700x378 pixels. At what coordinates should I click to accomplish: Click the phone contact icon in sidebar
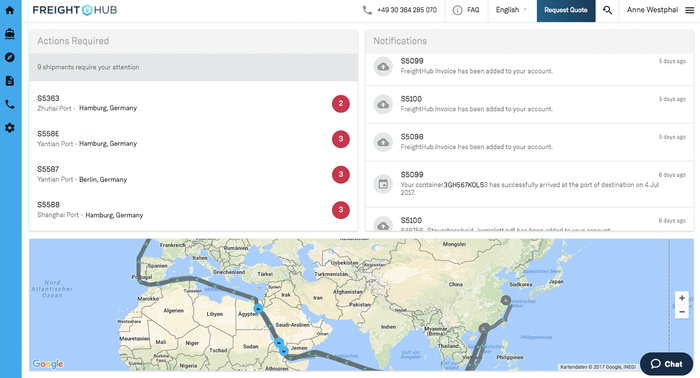click(x=9, y=104)
